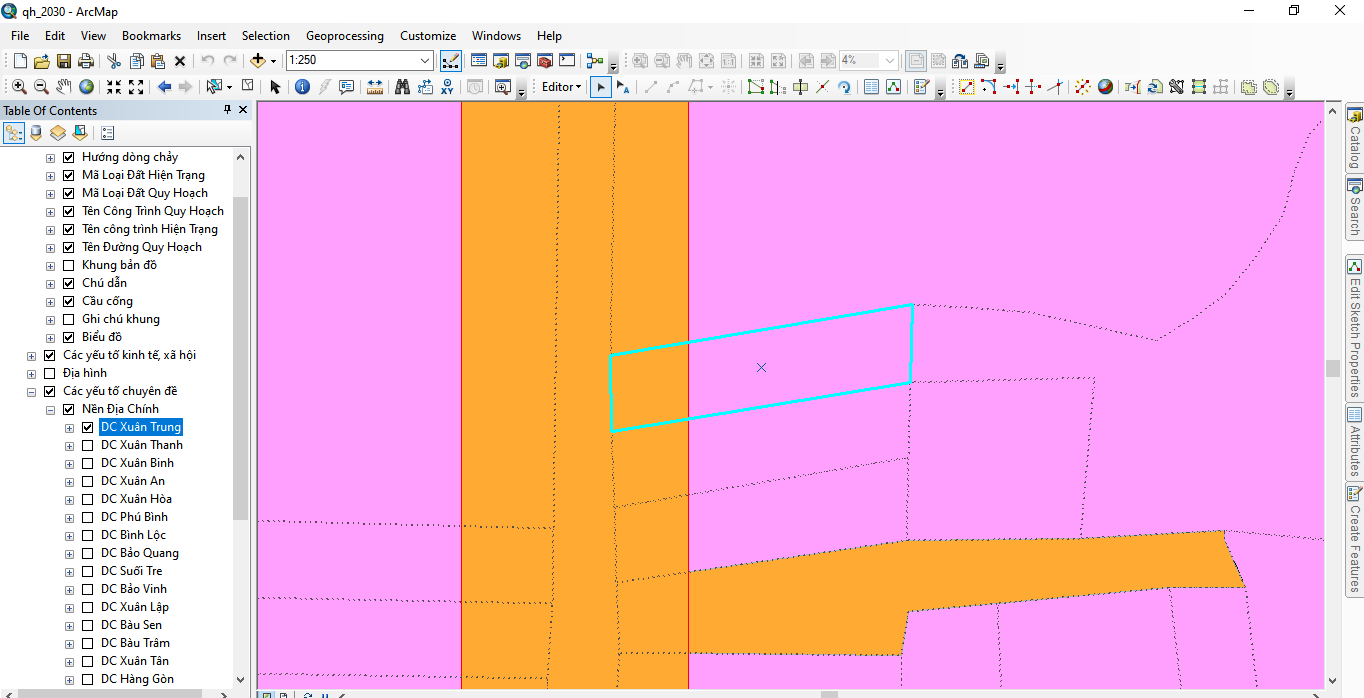Choose the Measure ruler tool

[x=375, y=87]
